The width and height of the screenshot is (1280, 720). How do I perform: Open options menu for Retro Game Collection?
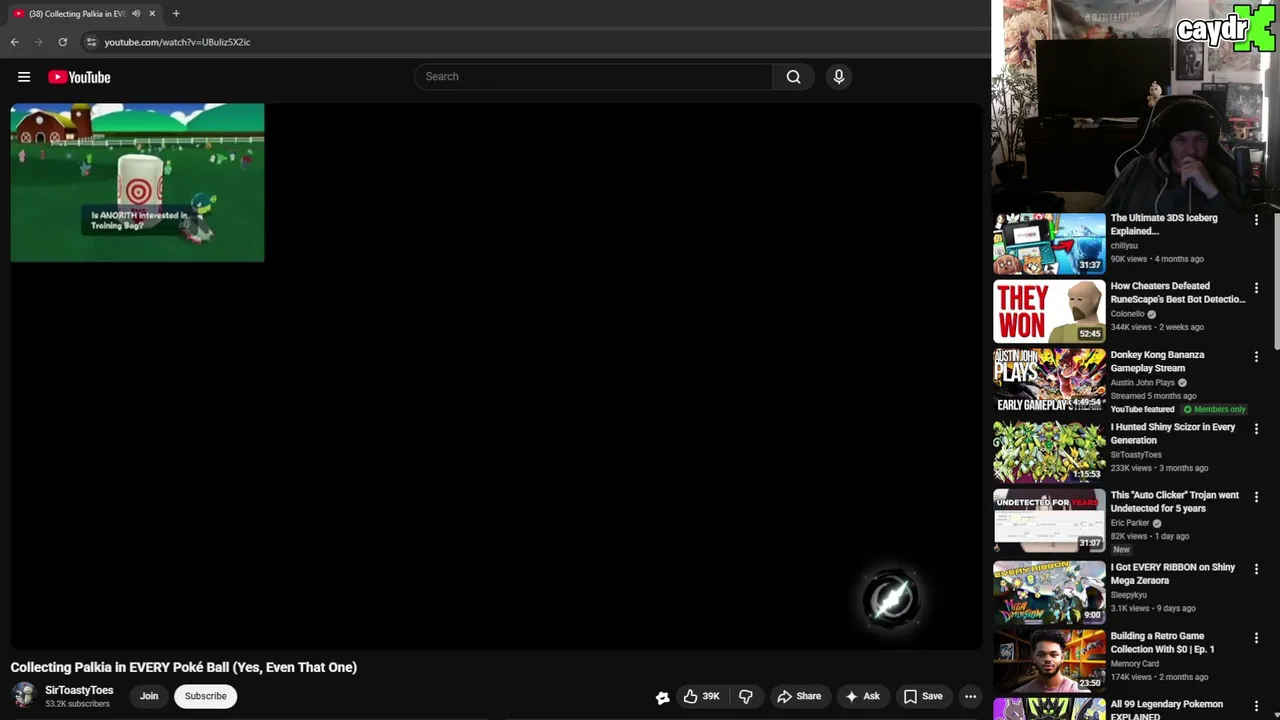coord(1256,637)
